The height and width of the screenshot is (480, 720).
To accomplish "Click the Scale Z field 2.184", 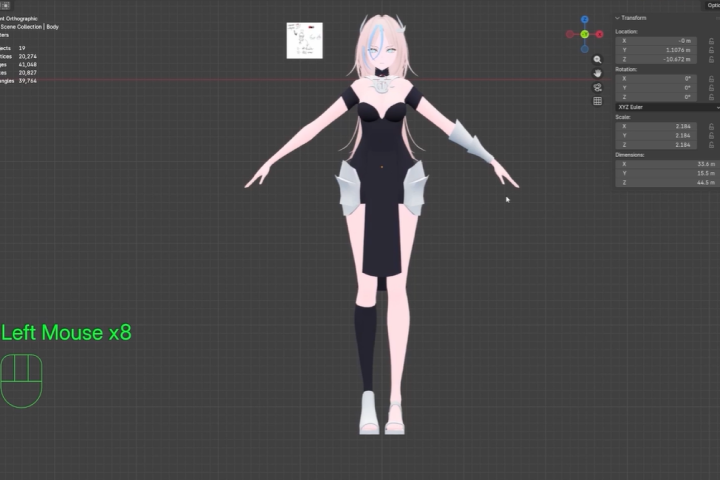I will [656, 145].
